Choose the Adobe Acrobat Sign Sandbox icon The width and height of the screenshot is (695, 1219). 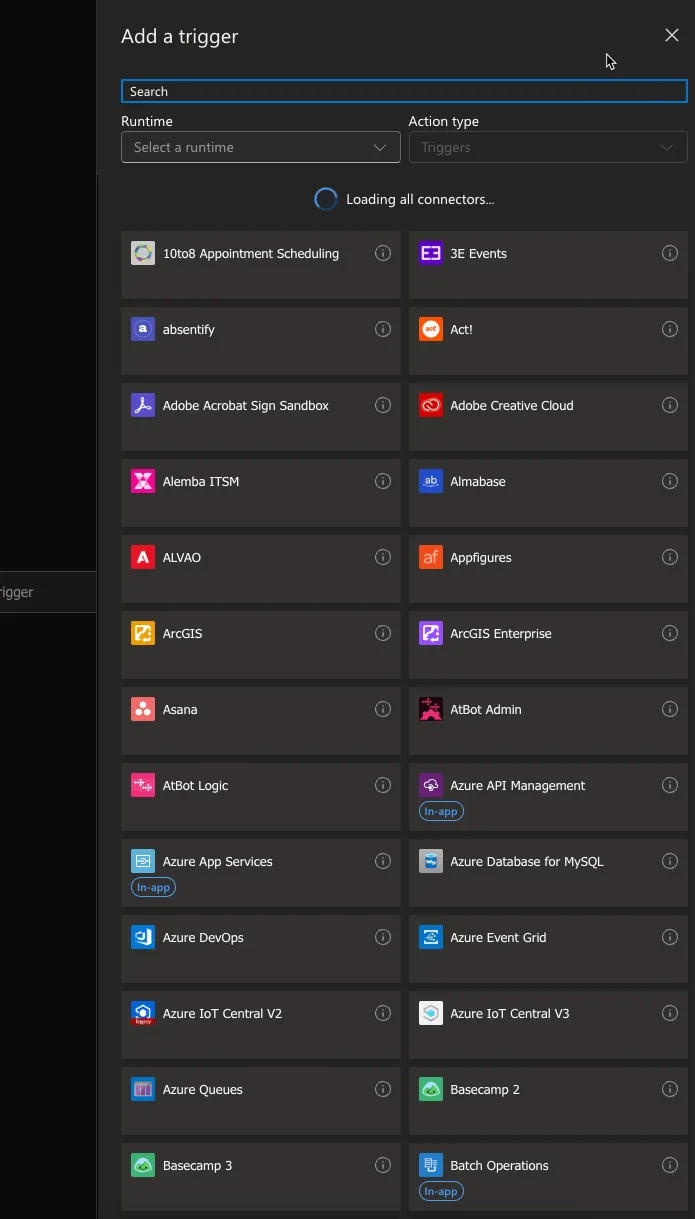pyautogui.click(x=143, y=406)
